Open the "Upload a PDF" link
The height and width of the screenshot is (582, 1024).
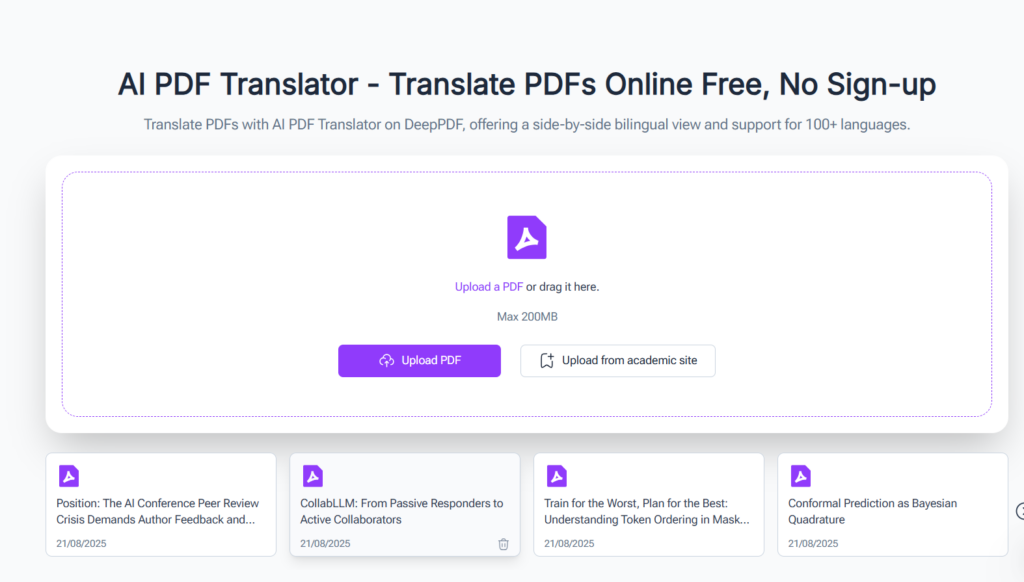point(488,286)
